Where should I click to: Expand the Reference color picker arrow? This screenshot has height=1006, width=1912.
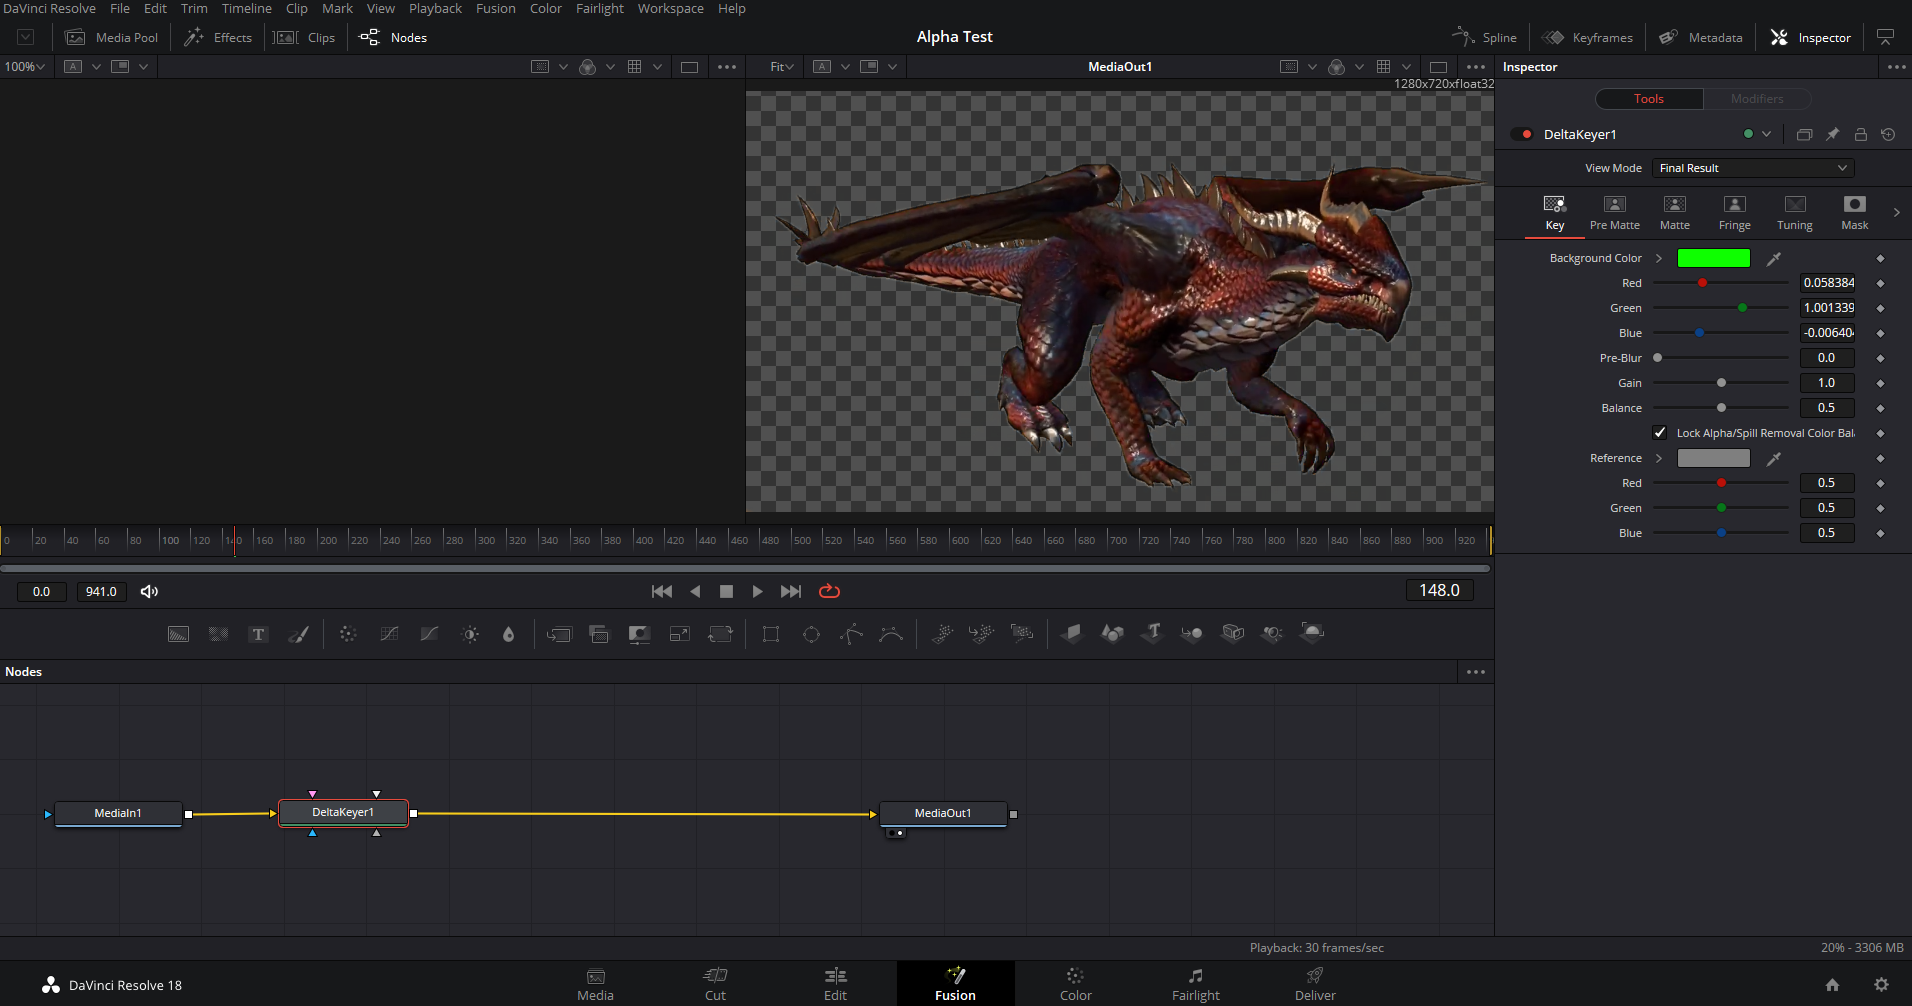1659,458
